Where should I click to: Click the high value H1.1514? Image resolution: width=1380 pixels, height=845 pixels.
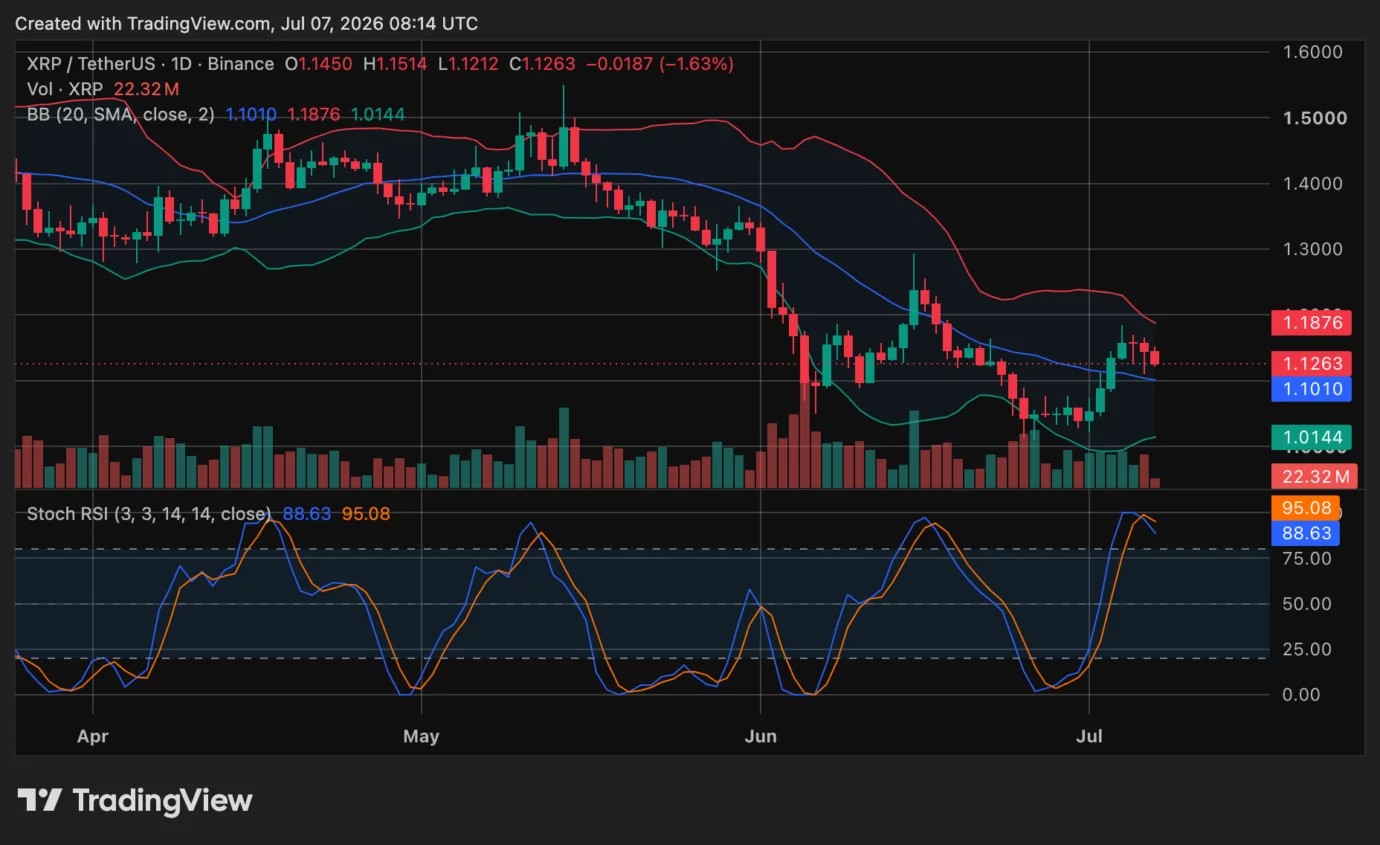(395, 64)
